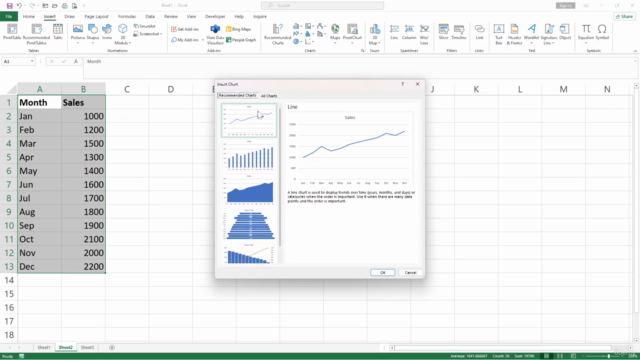The width and height of the screenshot is (640, 360).
Task: Open the Maps chart dropdown
Action: coord(335,43)
